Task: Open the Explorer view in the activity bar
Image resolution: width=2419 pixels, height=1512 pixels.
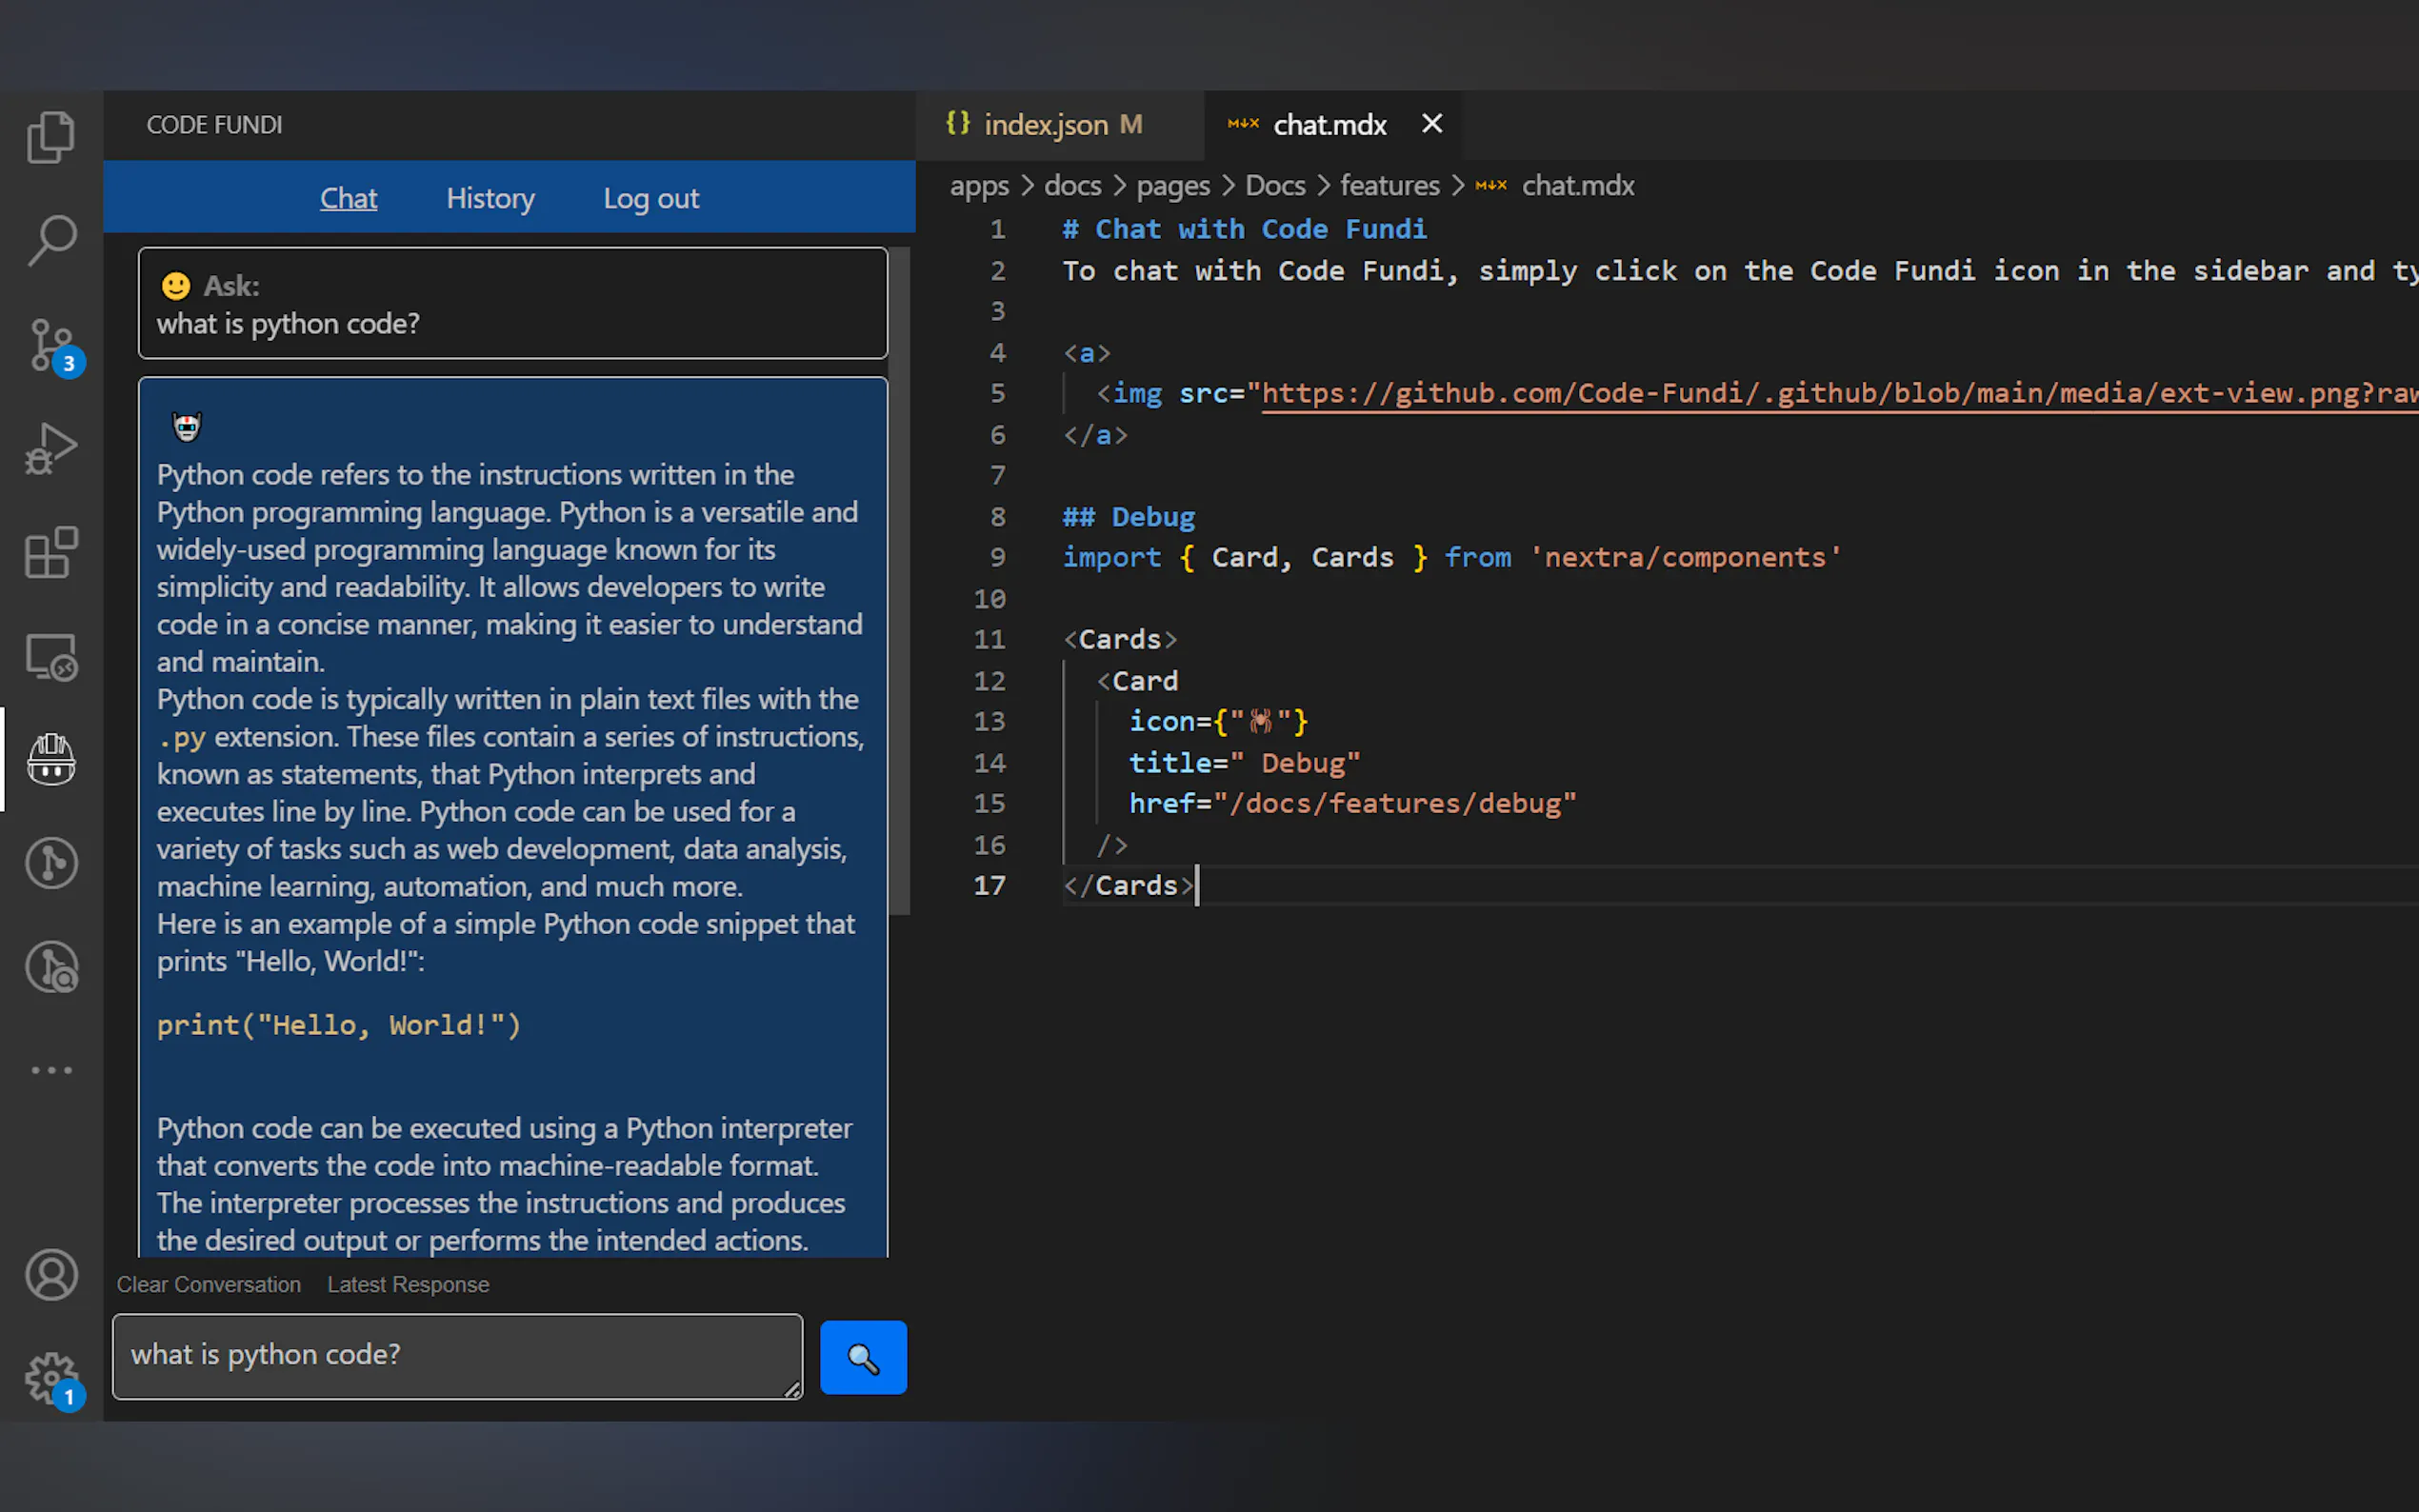Action: click(x=51, y=137)
